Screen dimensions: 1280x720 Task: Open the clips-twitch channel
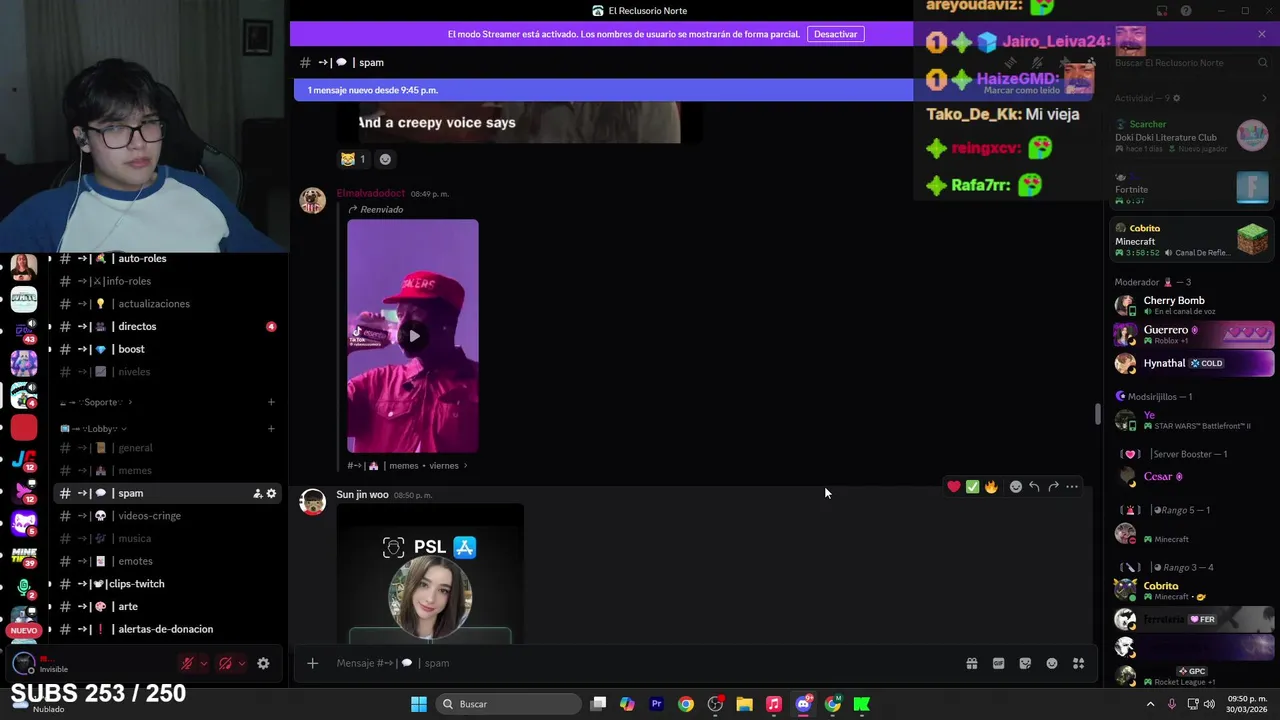point(166,584)
